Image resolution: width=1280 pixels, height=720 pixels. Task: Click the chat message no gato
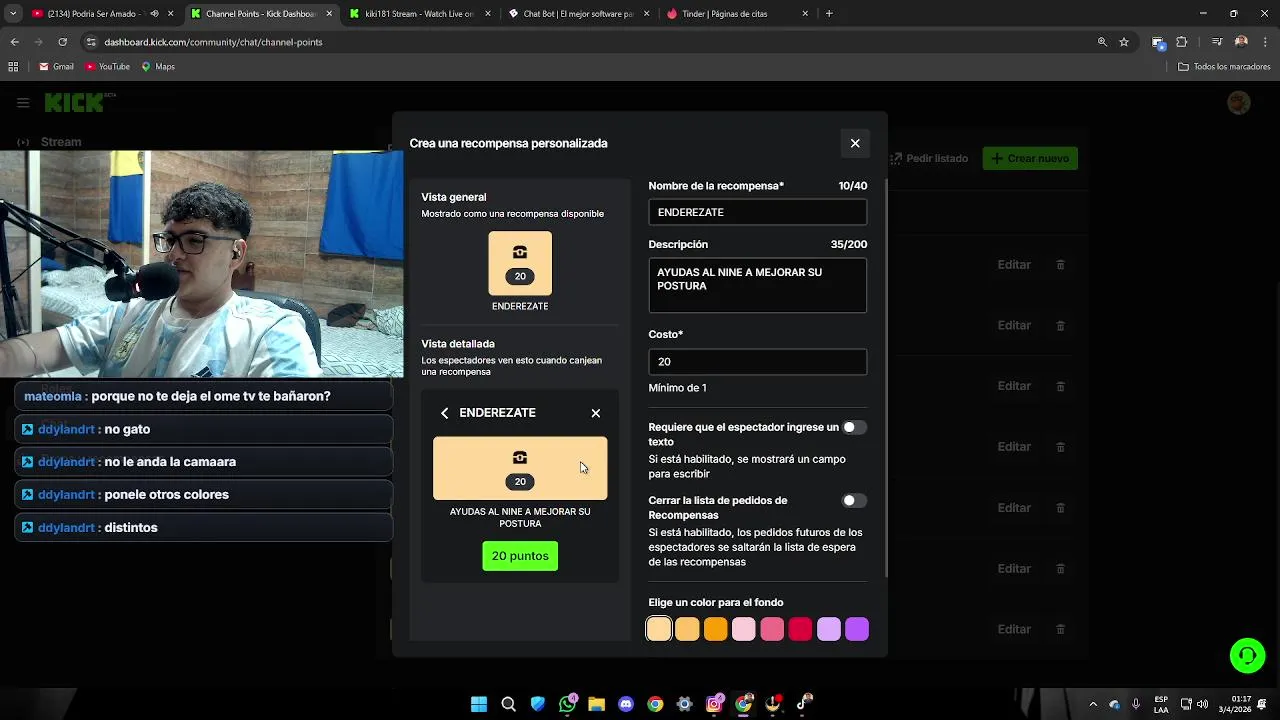point(204,429)
